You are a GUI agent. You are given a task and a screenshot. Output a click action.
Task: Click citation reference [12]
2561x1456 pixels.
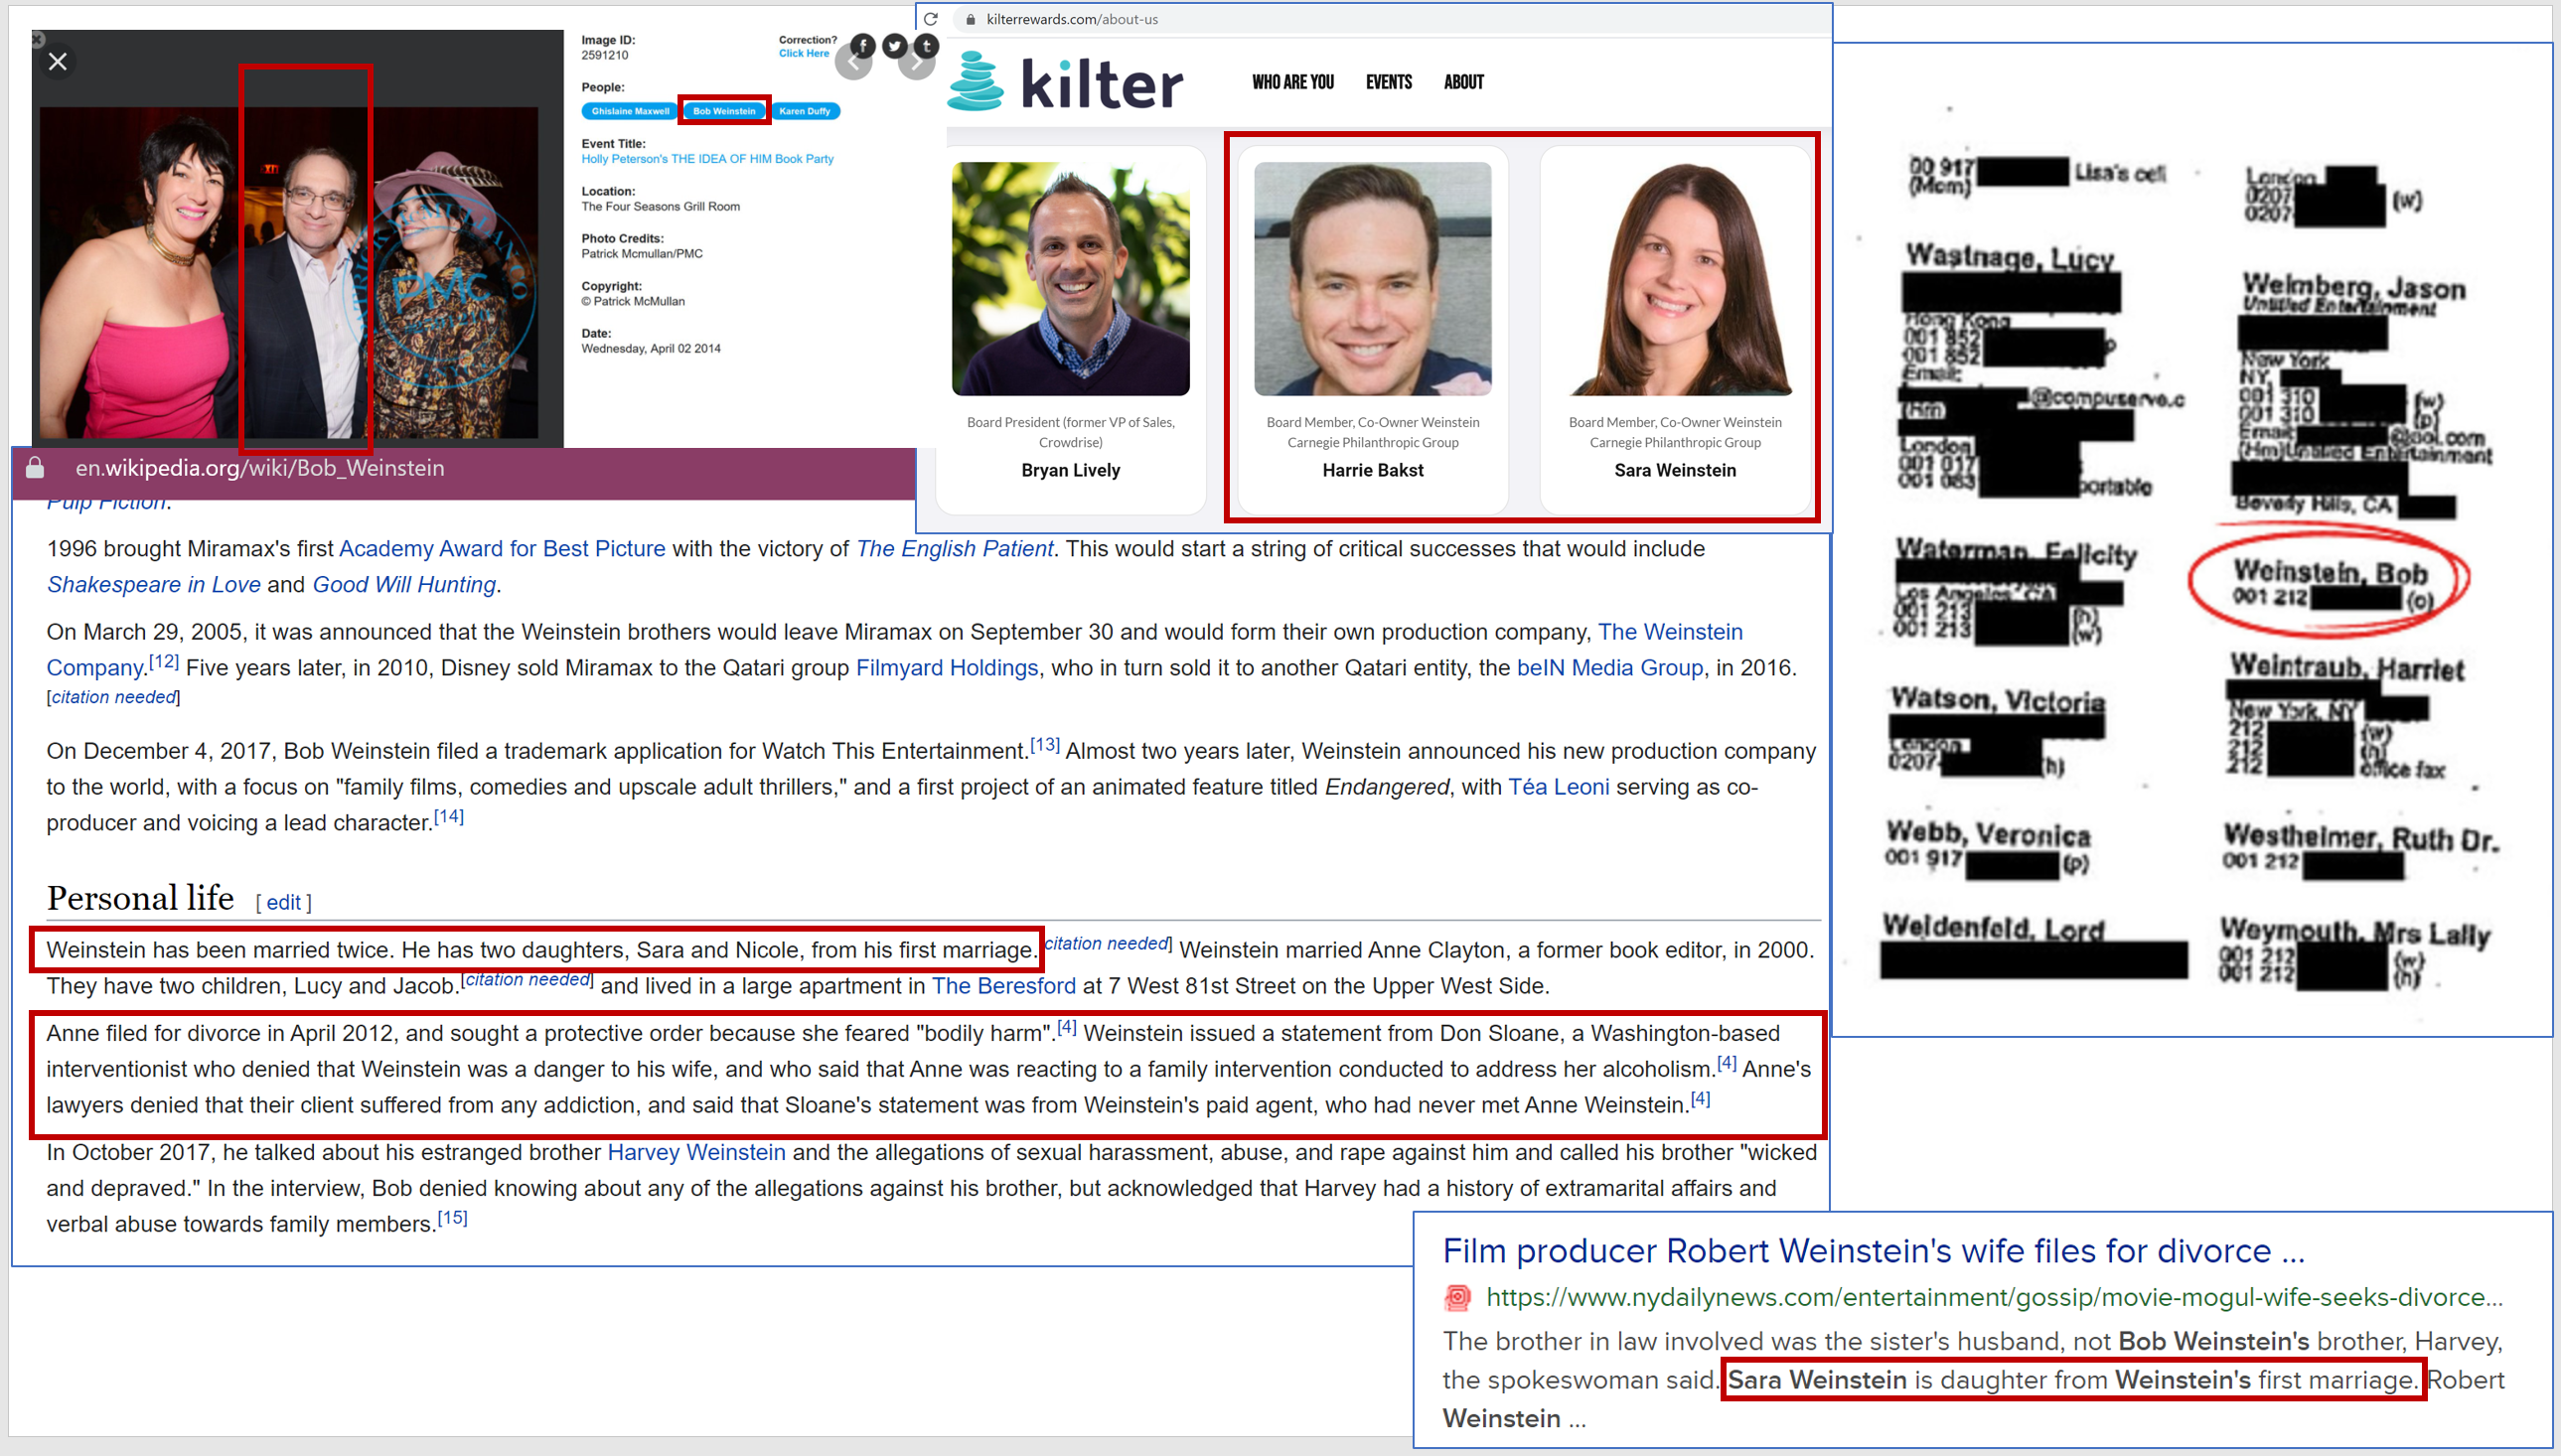point(164,661)
